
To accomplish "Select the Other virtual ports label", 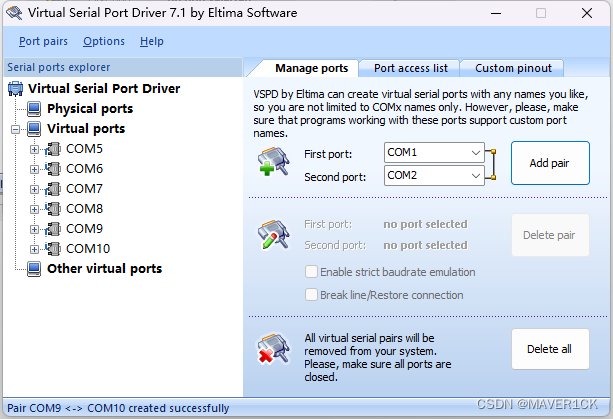I will [x=104, y=269].
